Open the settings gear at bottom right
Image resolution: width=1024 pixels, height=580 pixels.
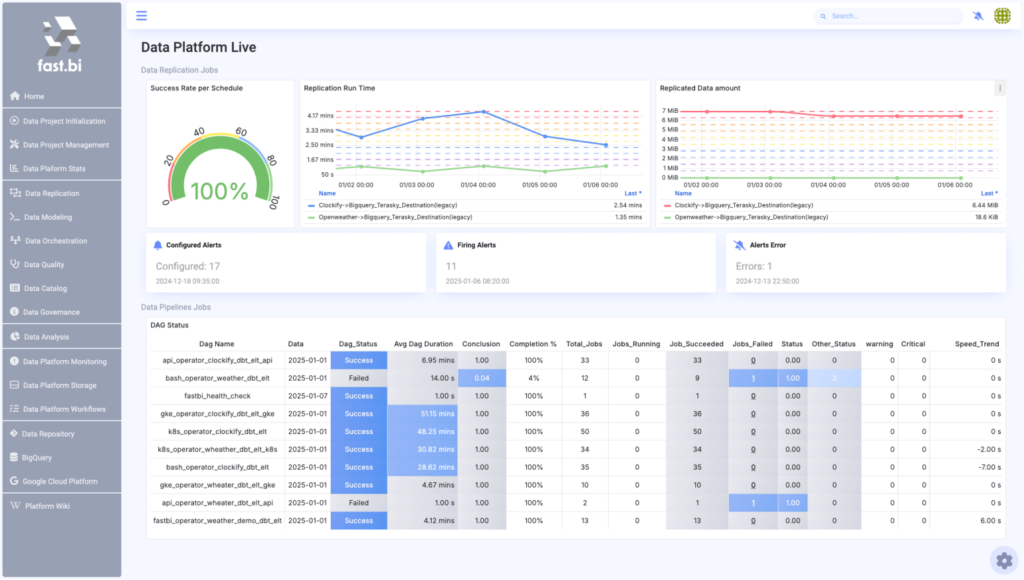[x=1002, y=560]
